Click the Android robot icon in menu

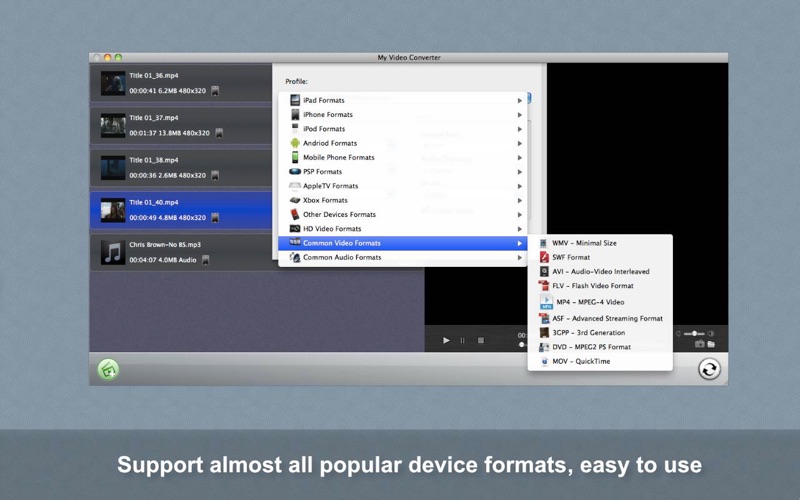(x=295, y=143)
